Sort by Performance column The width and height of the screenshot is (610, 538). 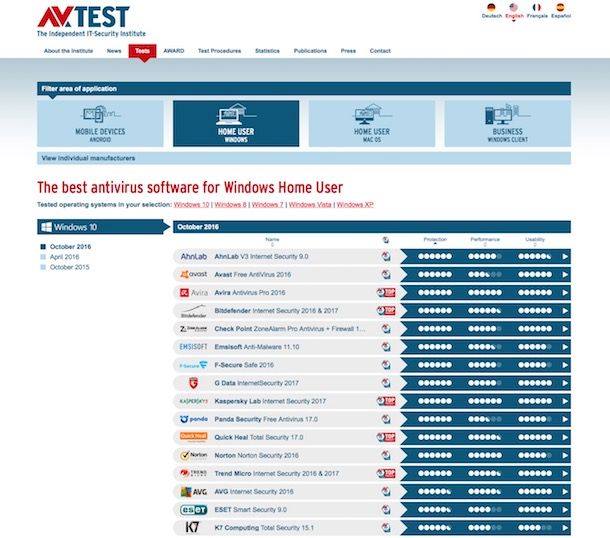[x=485, y=241]
